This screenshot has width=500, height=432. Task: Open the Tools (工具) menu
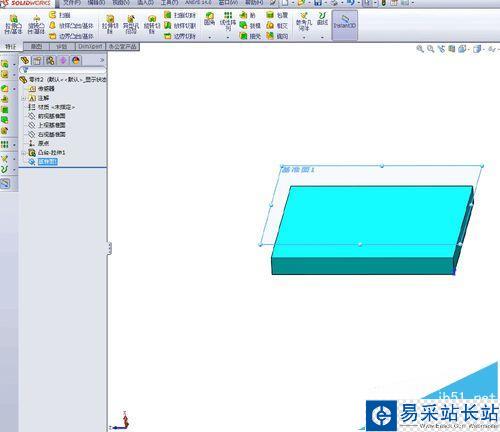coord(169,3)
